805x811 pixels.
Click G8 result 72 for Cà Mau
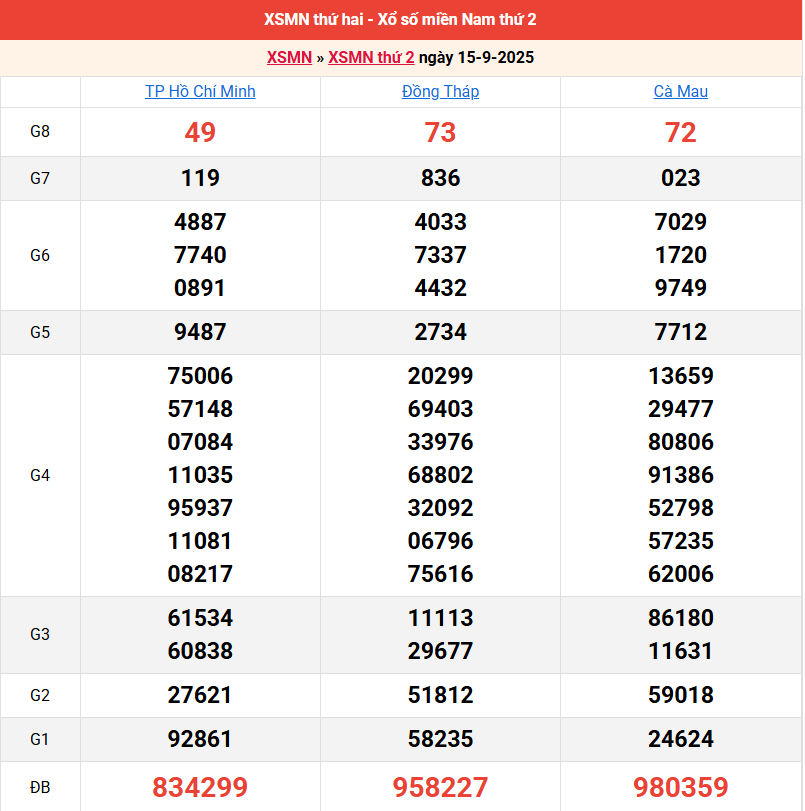[680, 132]
